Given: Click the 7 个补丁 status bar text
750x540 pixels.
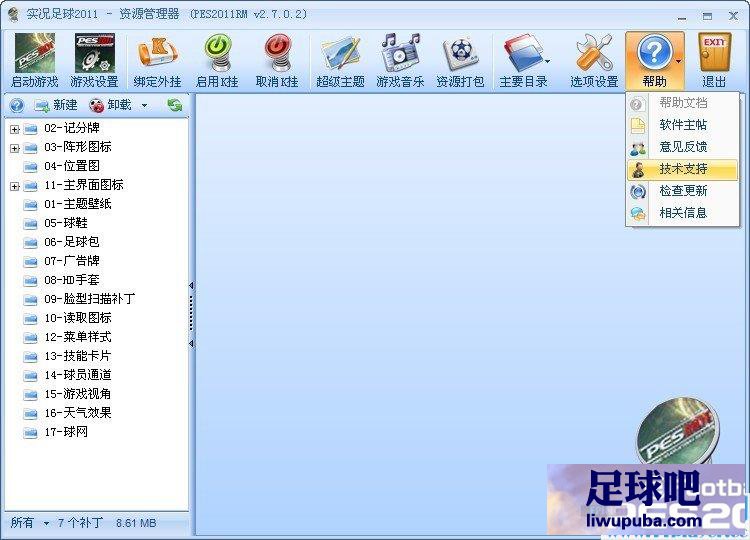Looking at the screenshot, I should [80, 523].
